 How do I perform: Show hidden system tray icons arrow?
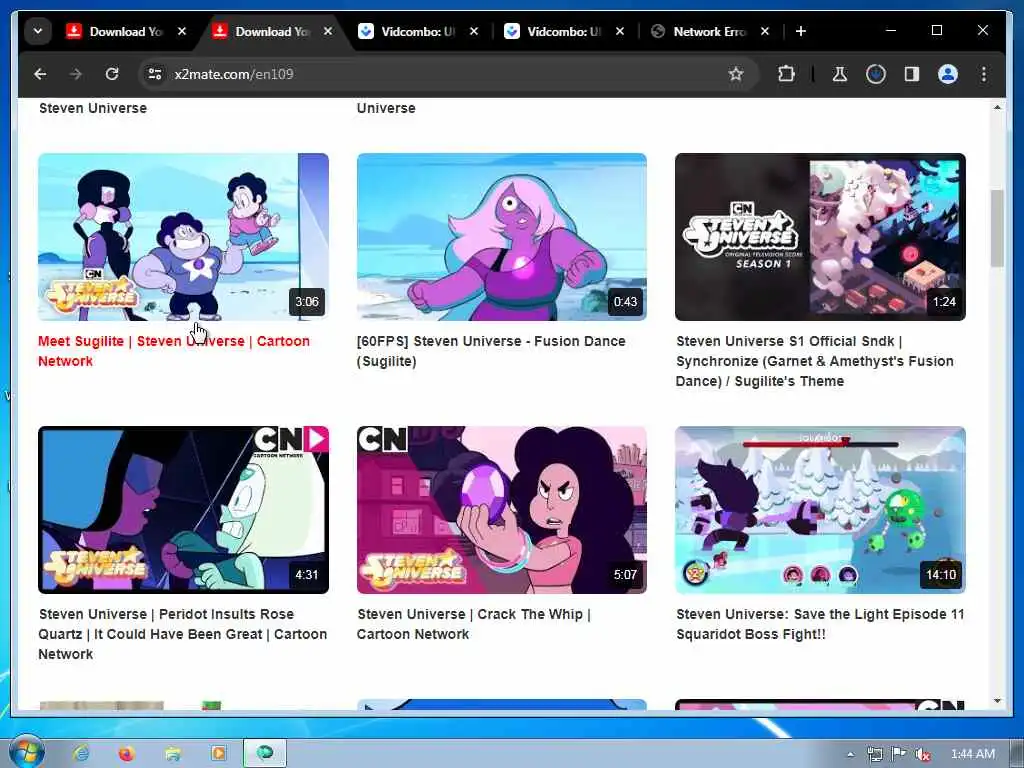(x=850, y=754)
